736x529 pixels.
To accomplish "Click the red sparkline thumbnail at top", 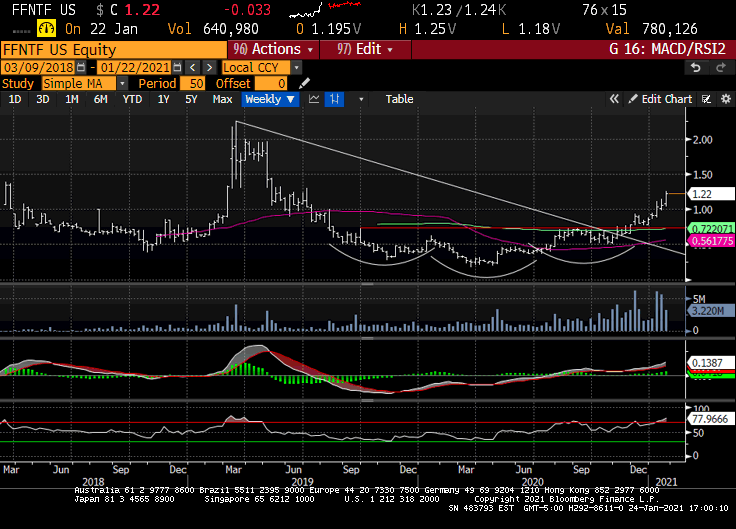I will 345,5.
